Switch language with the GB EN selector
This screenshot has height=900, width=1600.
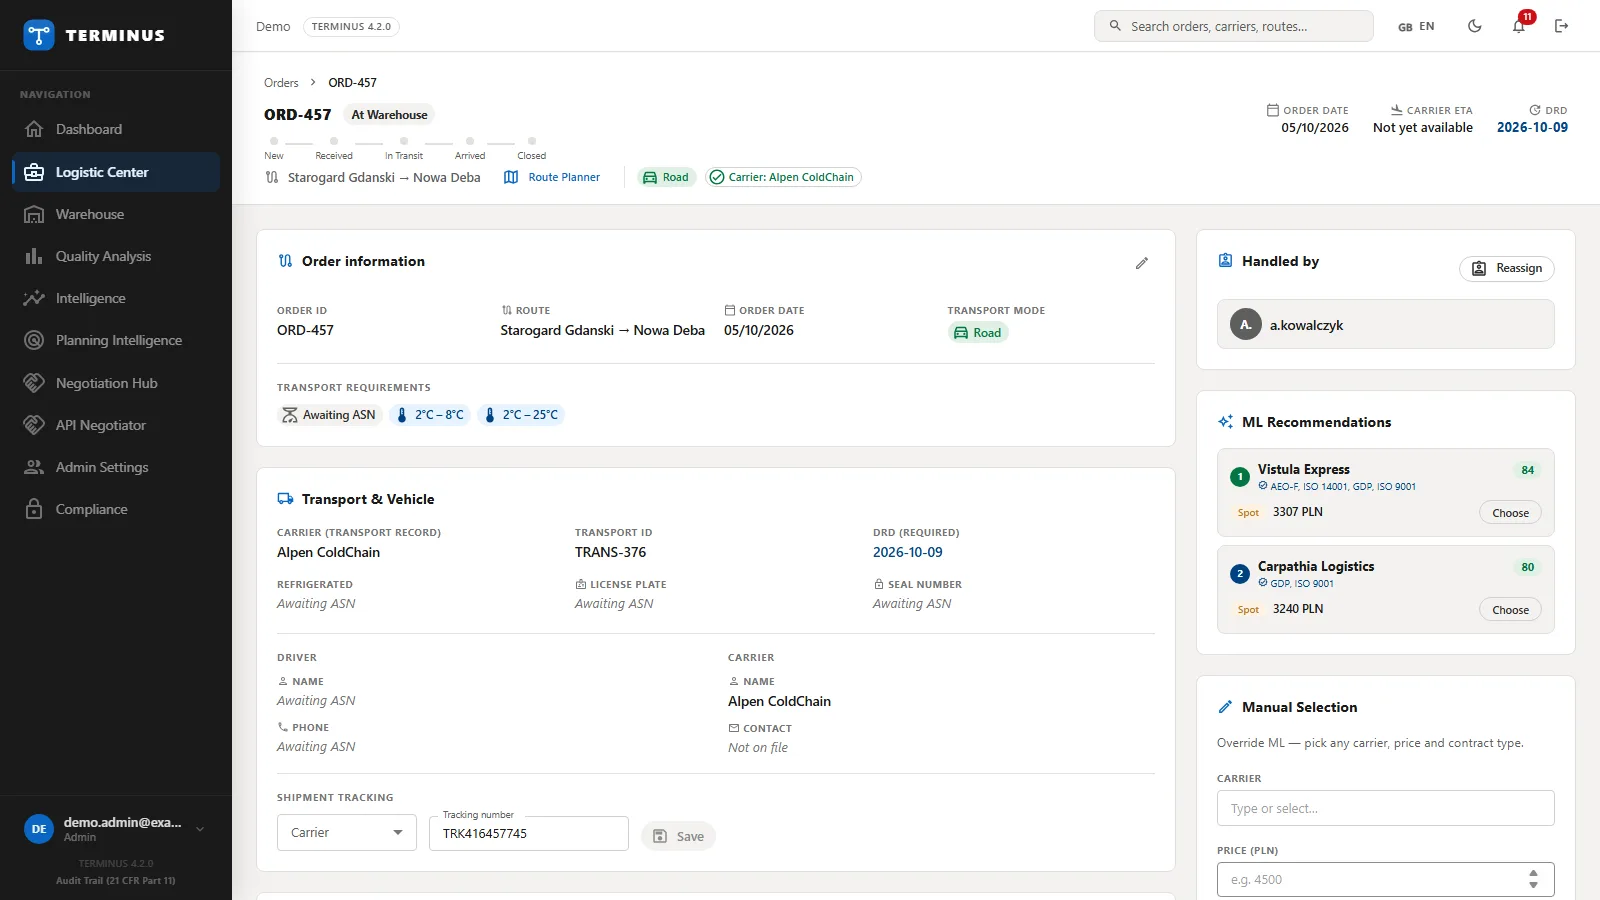[1416, 27]
